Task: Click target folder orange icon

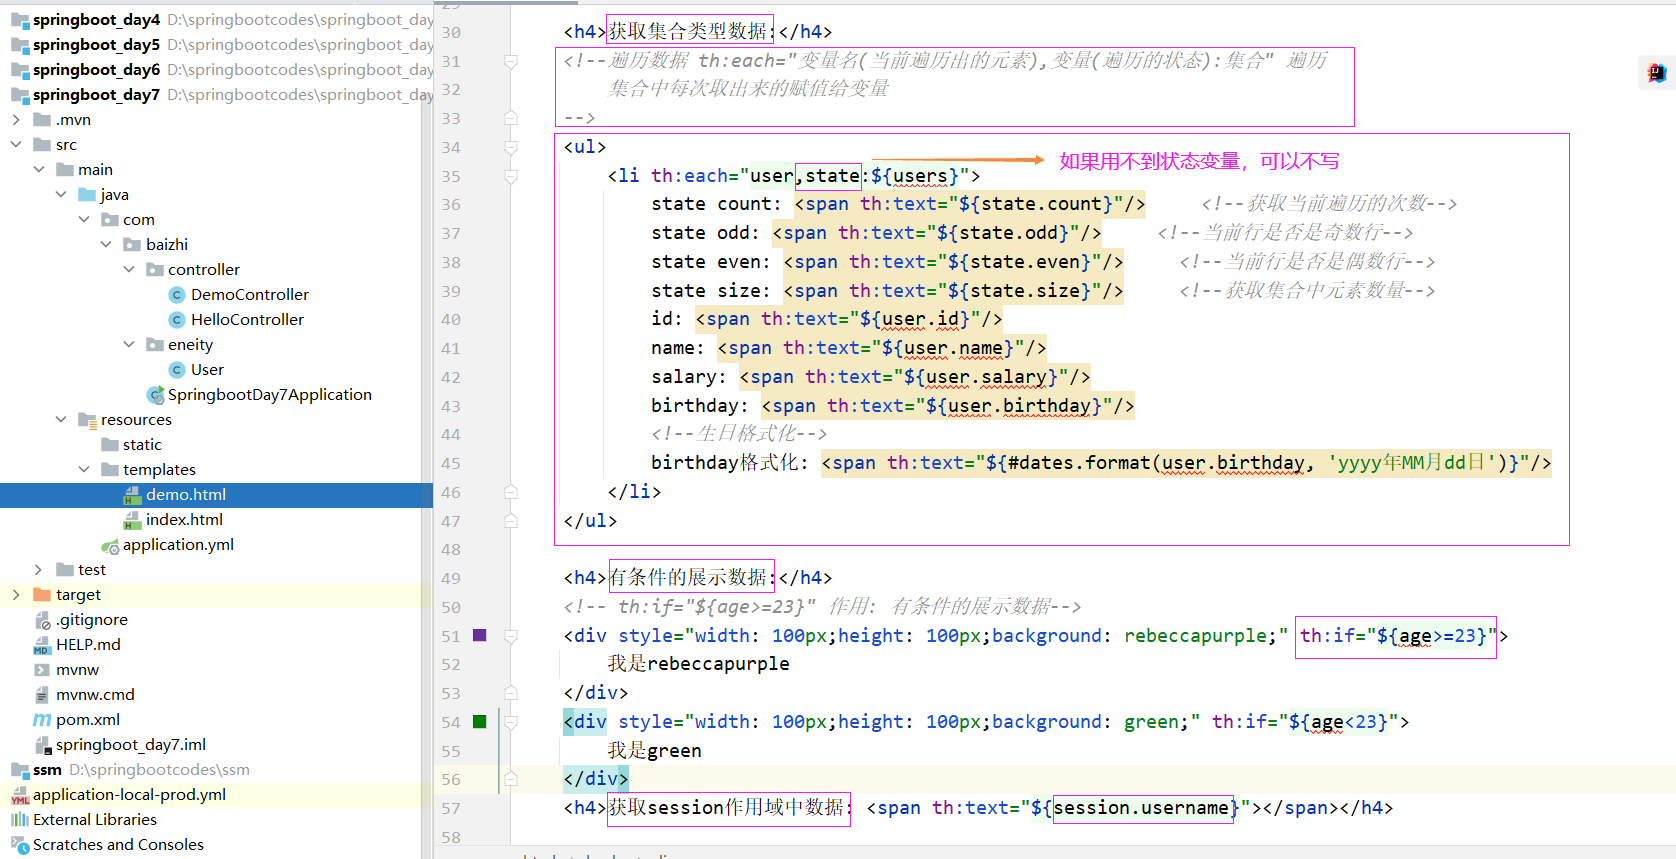Action: (42, 594)
